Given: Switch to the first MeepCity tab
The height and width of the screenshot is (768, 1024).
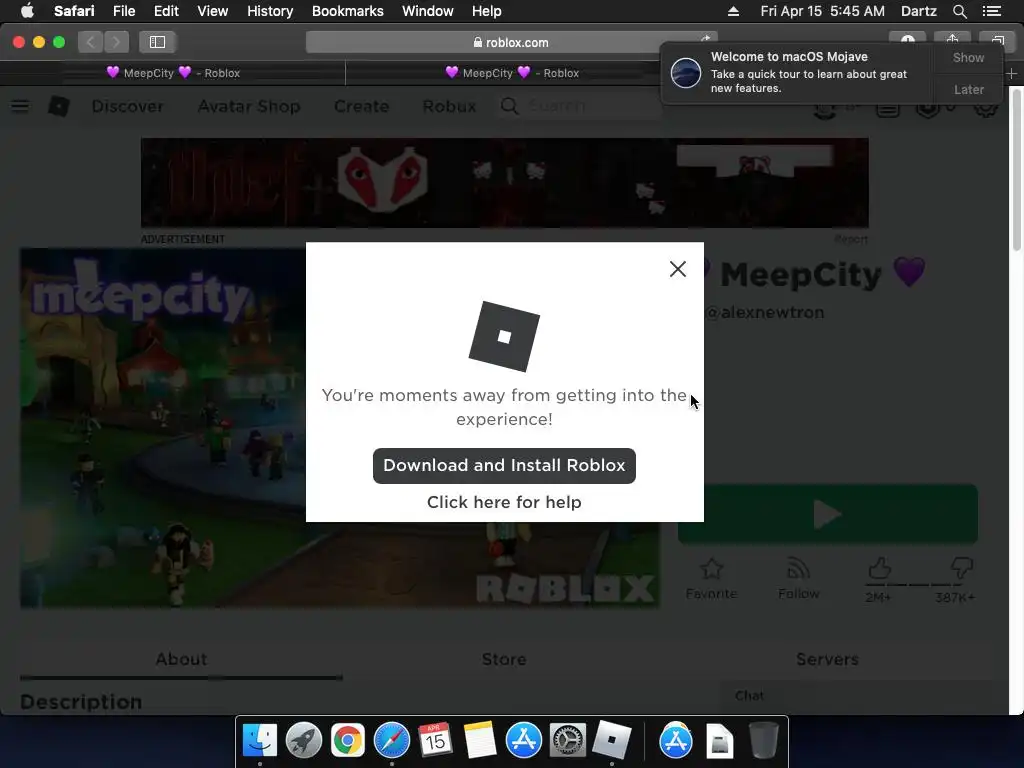Looking at the screenshot, I should click(x=173, y=73).
